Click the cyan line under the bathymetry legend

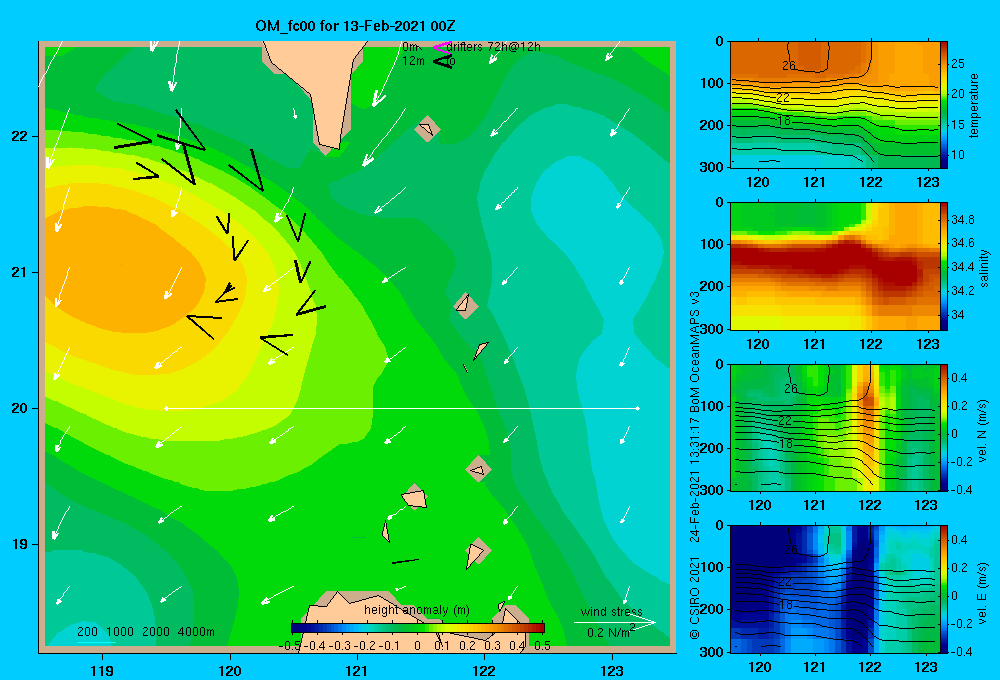(96, 642)
